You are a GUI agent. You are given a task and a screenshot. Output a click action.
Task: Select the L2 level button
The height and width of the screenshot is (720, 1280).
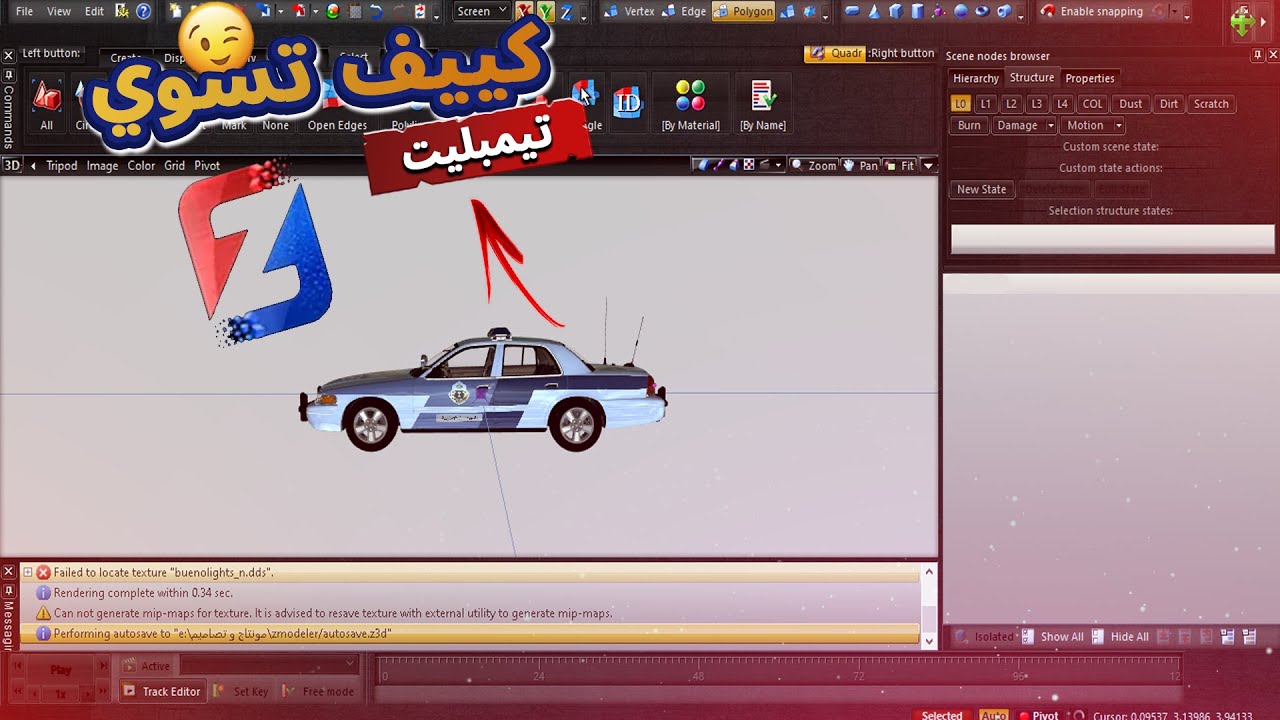point(1011,104)
